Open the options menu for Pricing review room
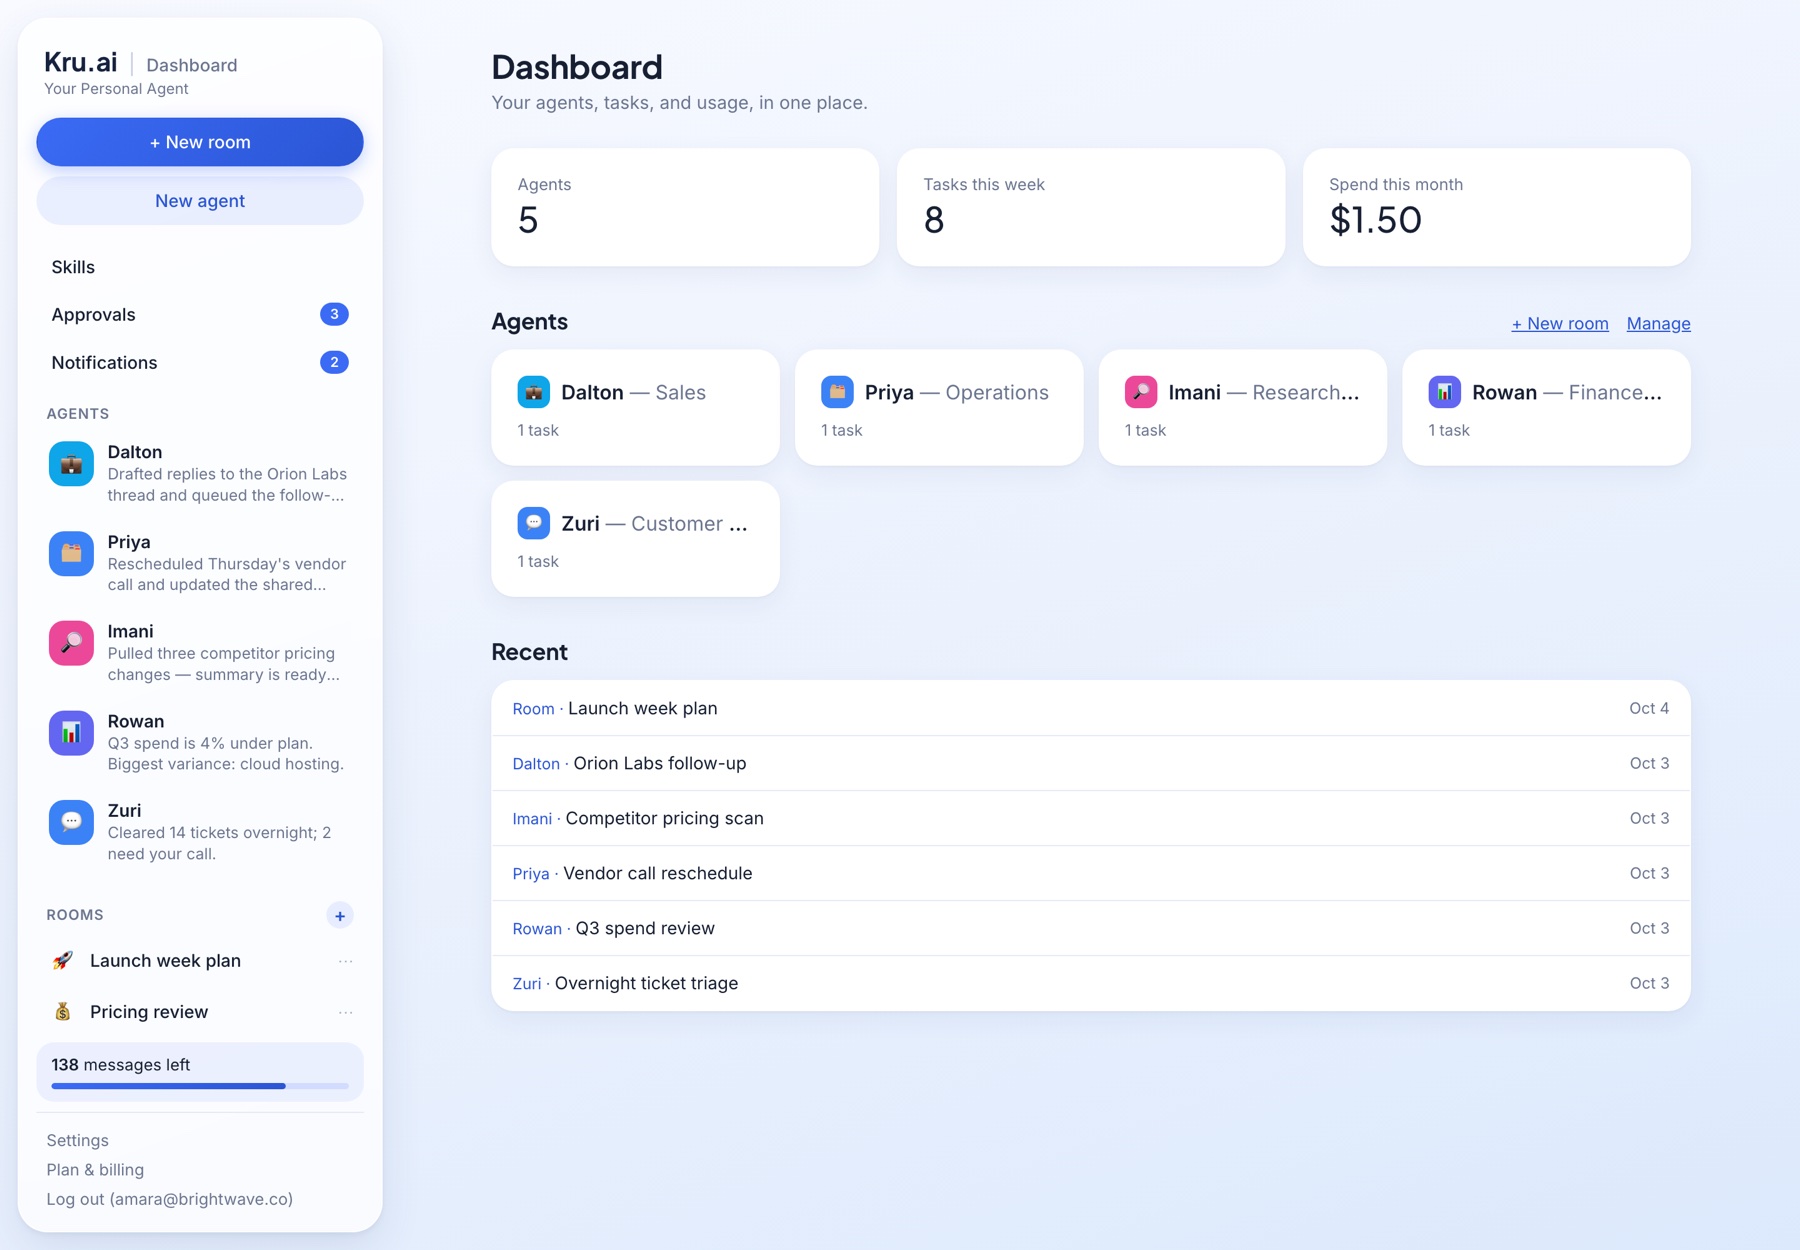This screenshot has width=1800, height=1250. click(x=345, y=1012)
